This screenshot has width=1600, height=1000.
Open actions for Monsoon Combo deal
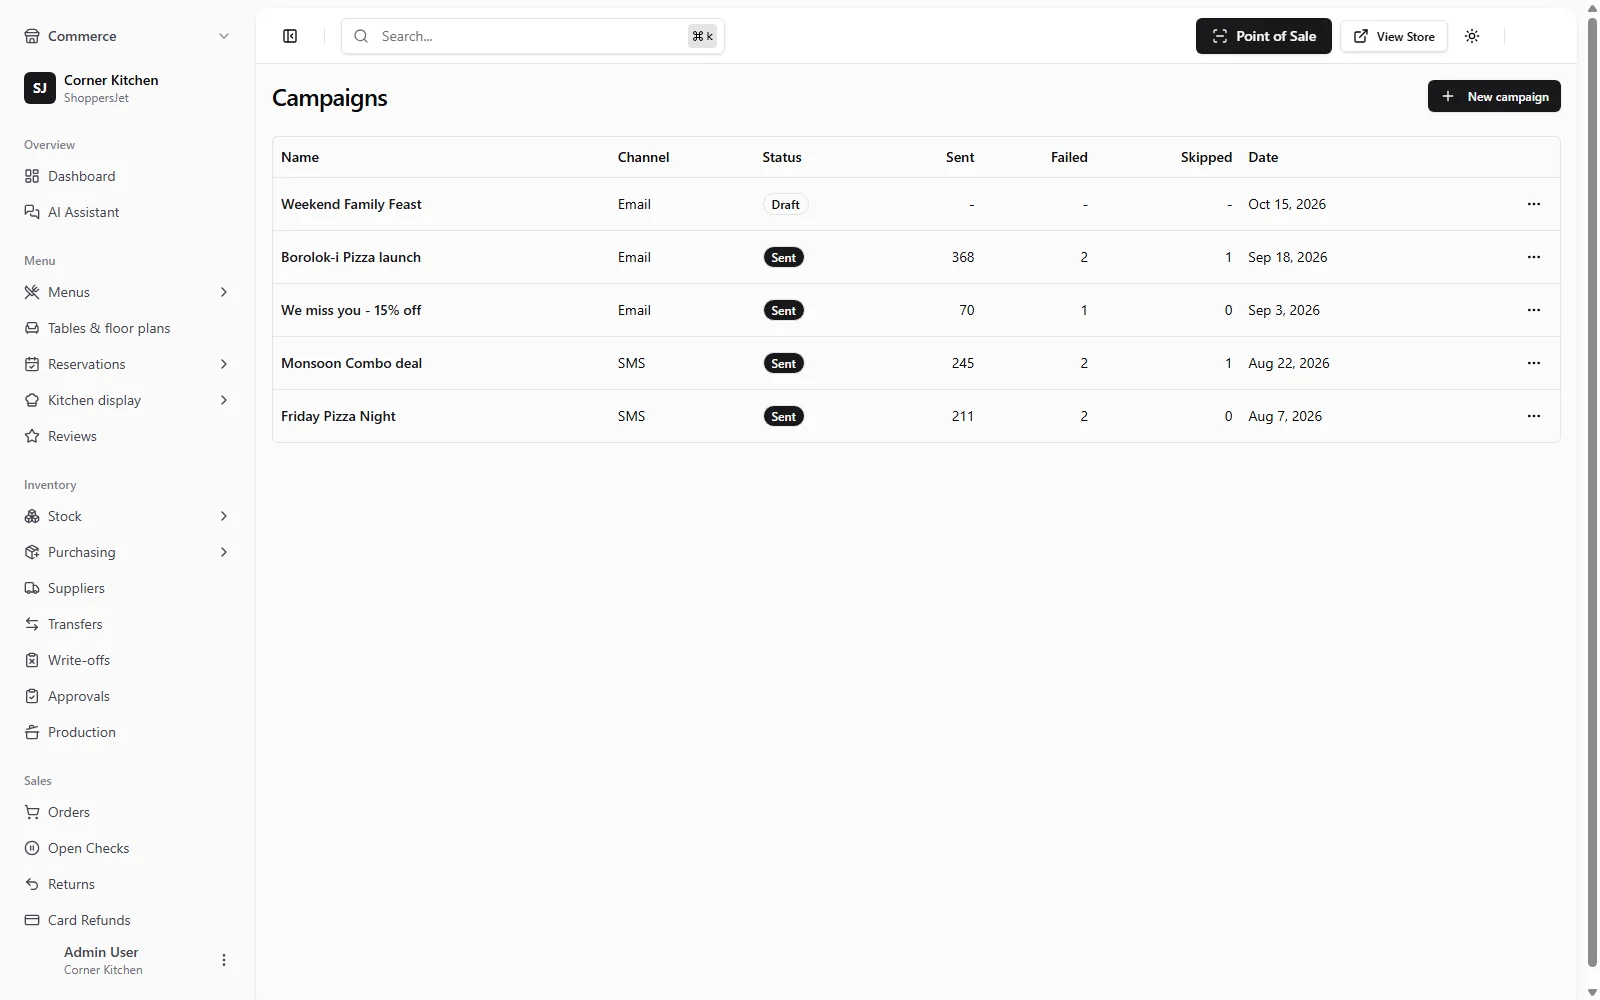pos(1534,363)
